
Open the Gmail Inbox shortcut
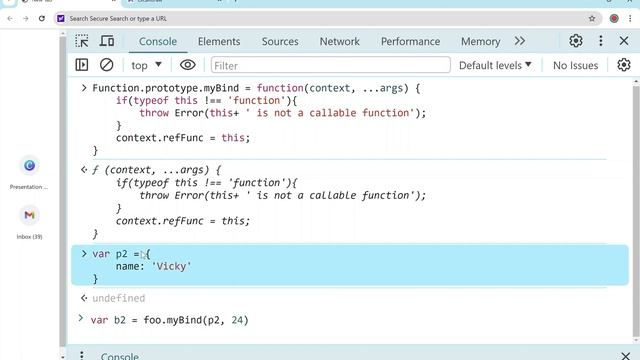tap(29, 215)
